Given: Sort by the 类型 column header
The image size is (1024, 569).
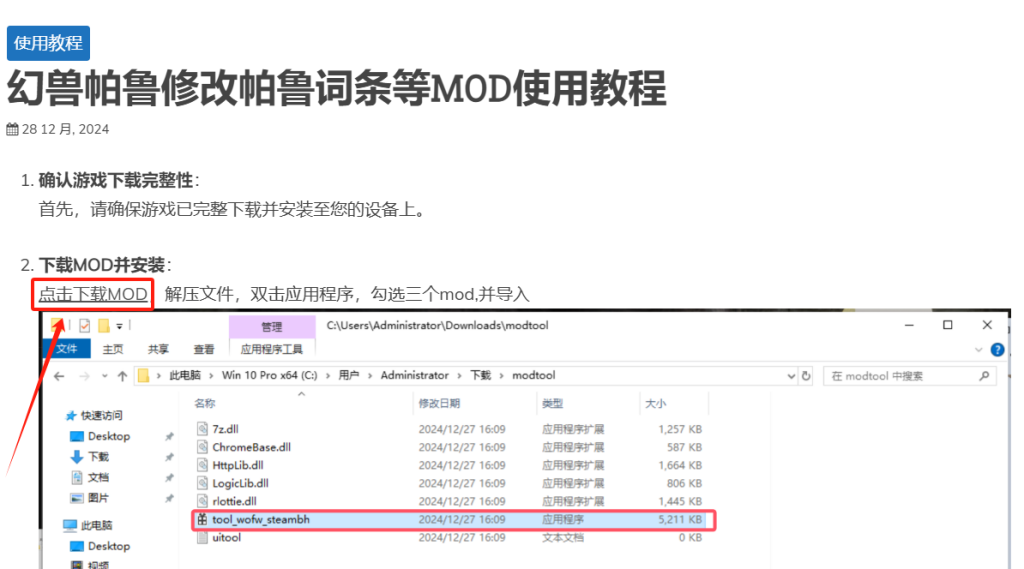Looking at the screenshot, I should pos(552,404).
